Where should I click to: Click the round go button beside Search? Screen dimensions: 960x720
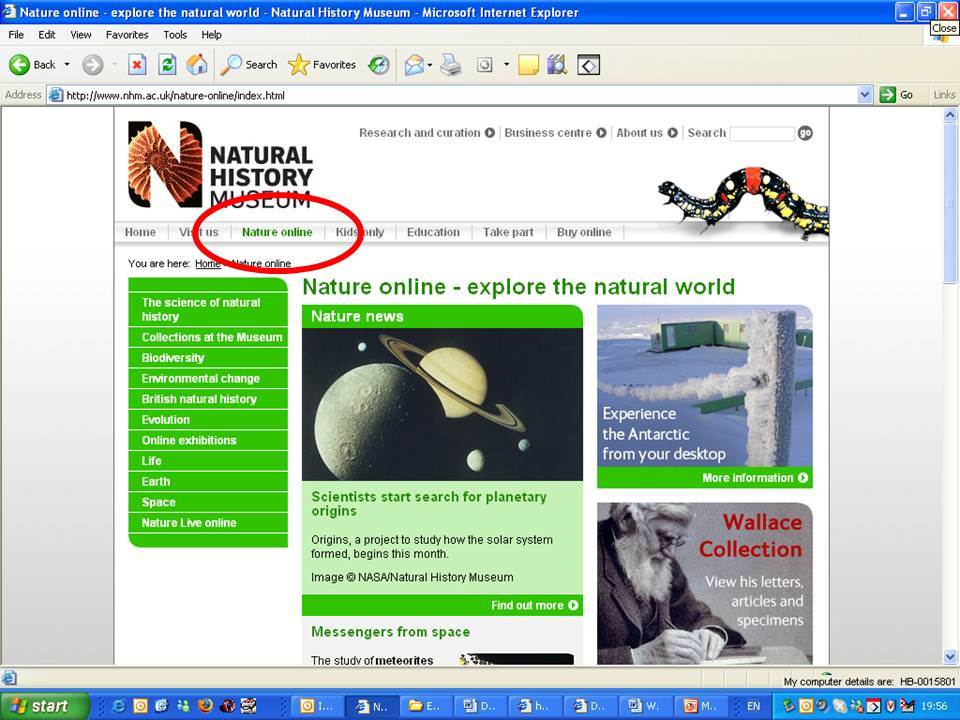(x=805, y=133)
